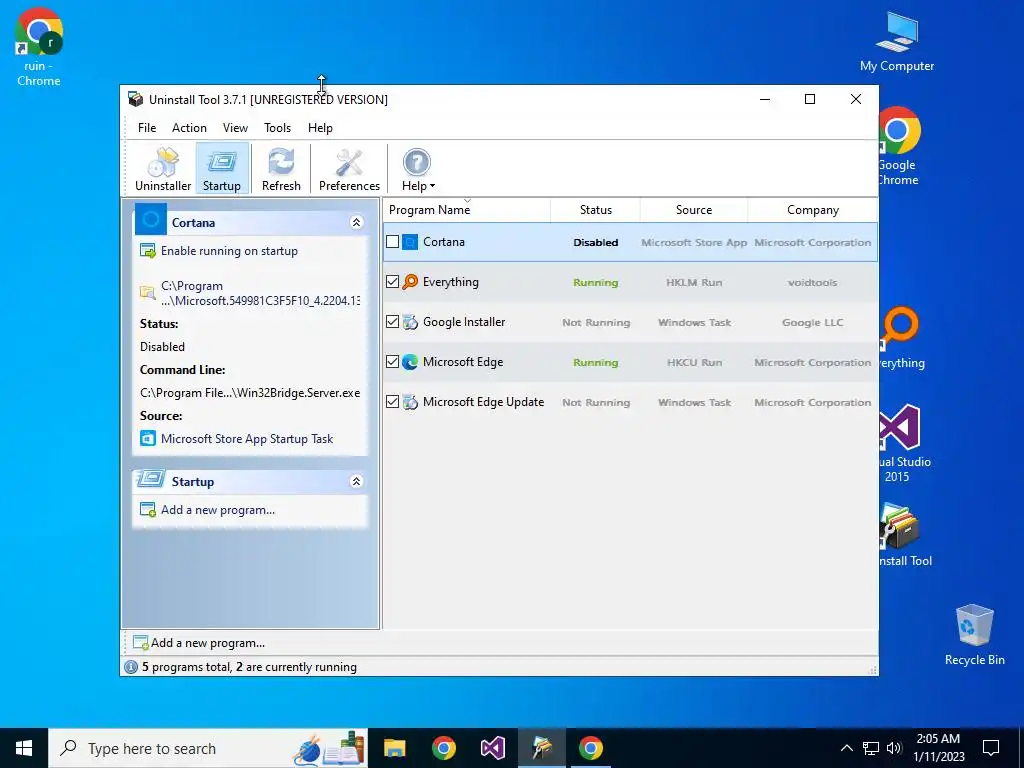Open the Google Chrome desktop shortcut
The height and width of the screenshot is (768, 1024).
click(x=899, y=146)
